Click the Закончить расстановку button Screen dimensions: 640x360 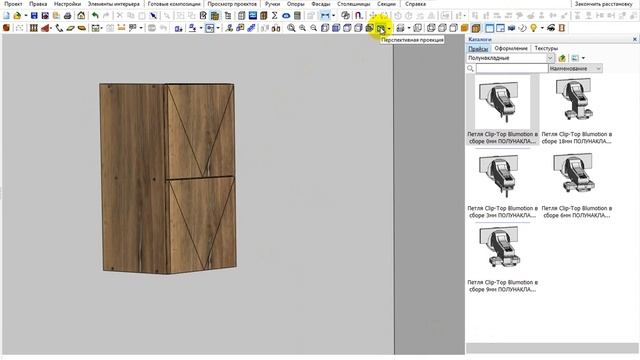(x=604, y=4)
